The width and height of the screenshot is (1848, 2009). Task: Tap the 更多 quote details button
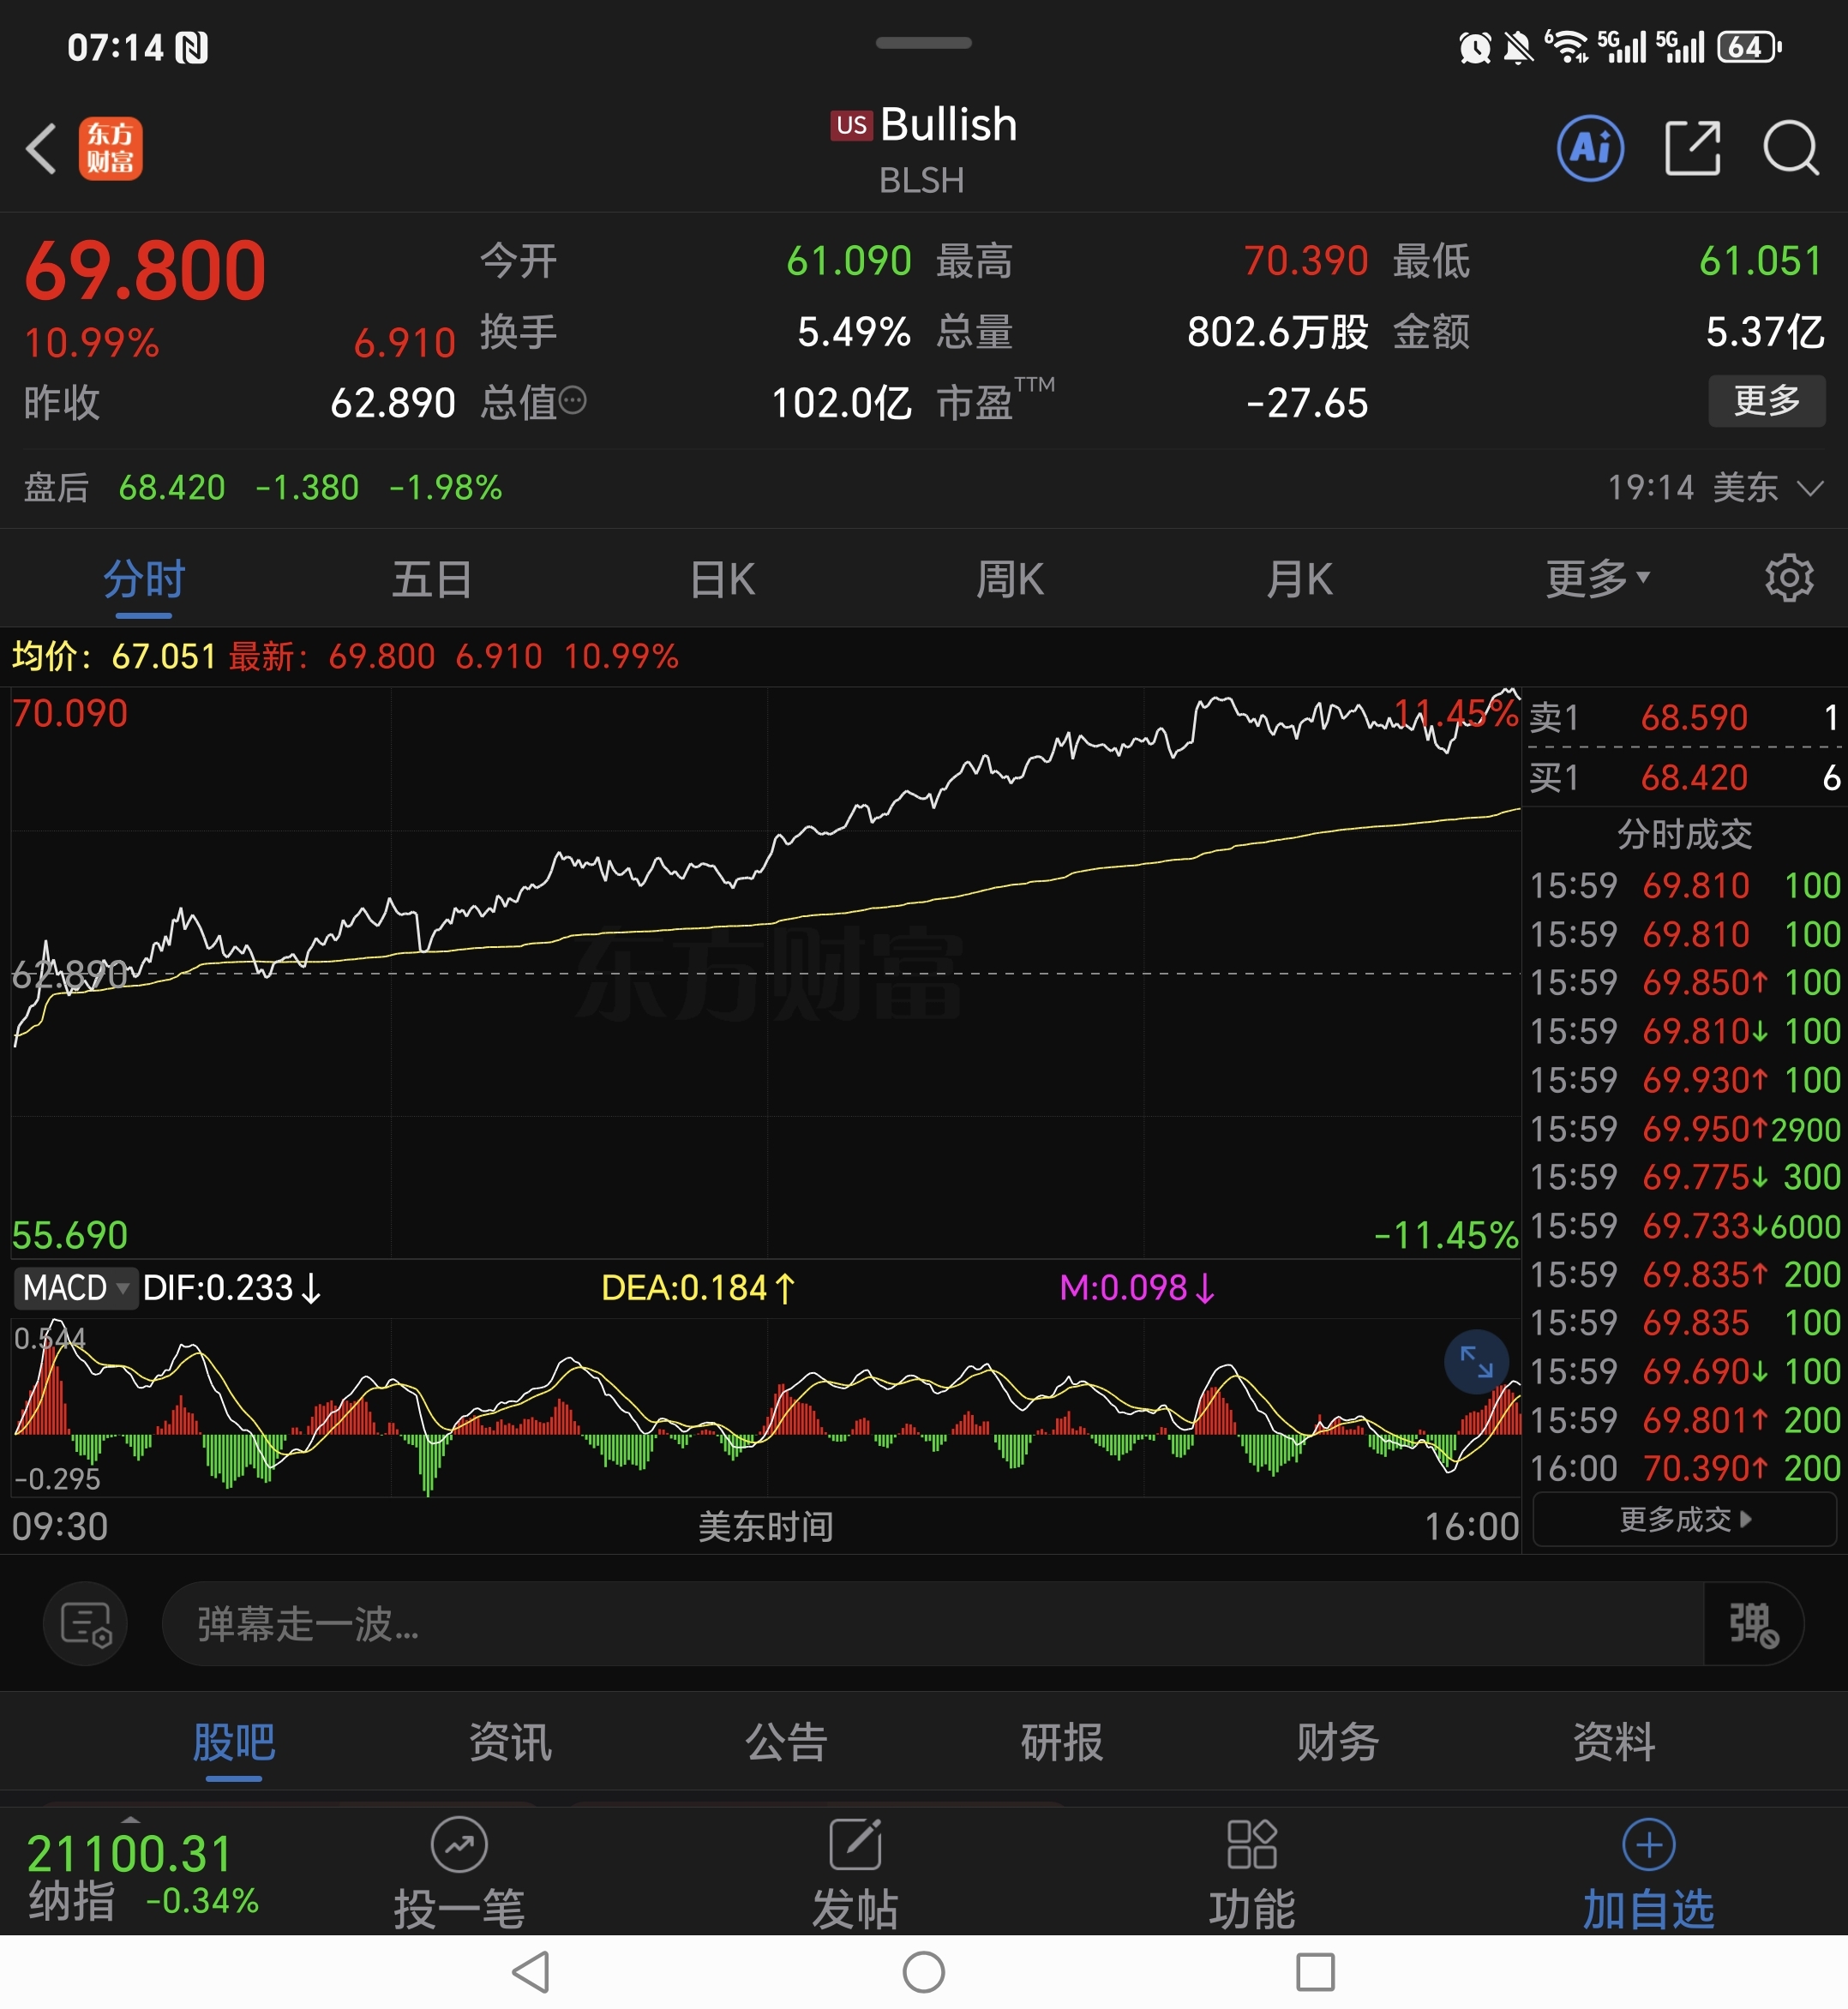(1766, 400)
